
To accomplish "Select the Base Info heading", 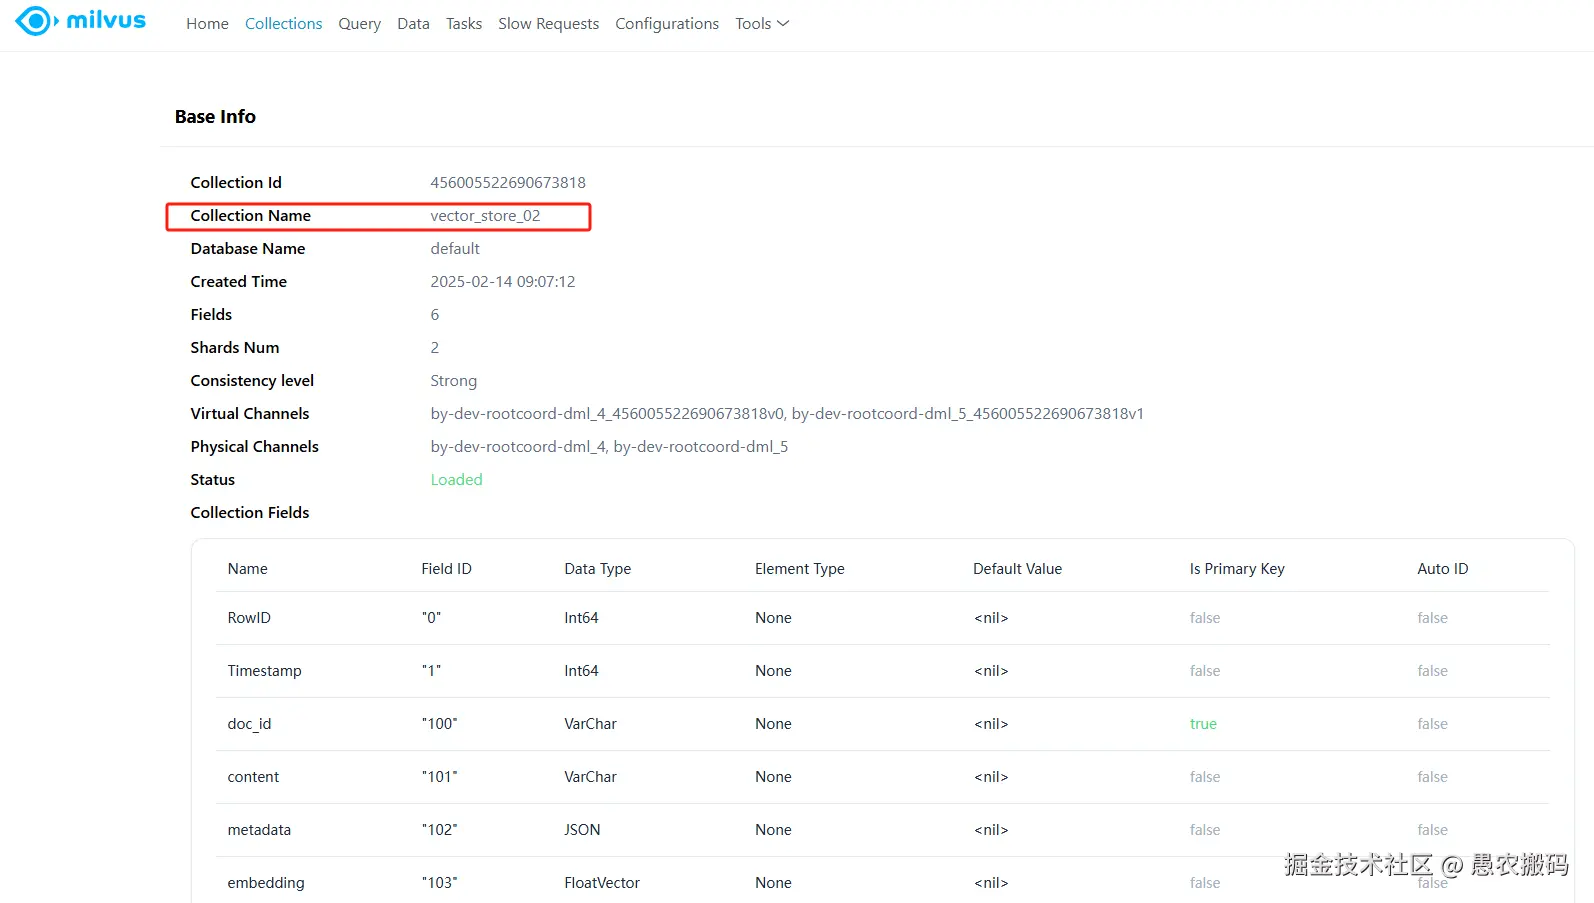I will [x=215, y=116].
